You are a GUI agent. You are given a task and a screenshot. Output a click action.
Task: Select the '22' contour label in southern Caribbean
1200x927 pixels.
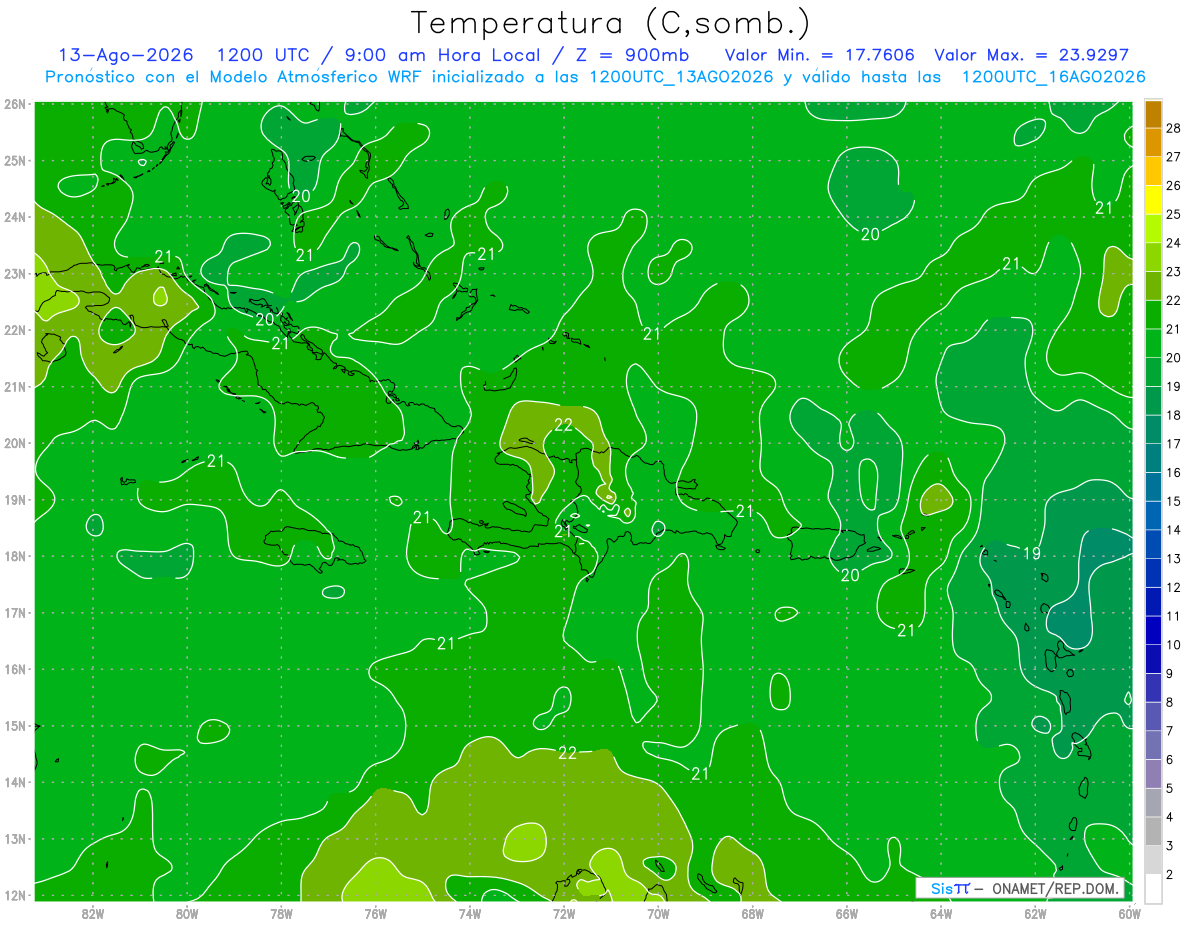(x=567, y=753)
